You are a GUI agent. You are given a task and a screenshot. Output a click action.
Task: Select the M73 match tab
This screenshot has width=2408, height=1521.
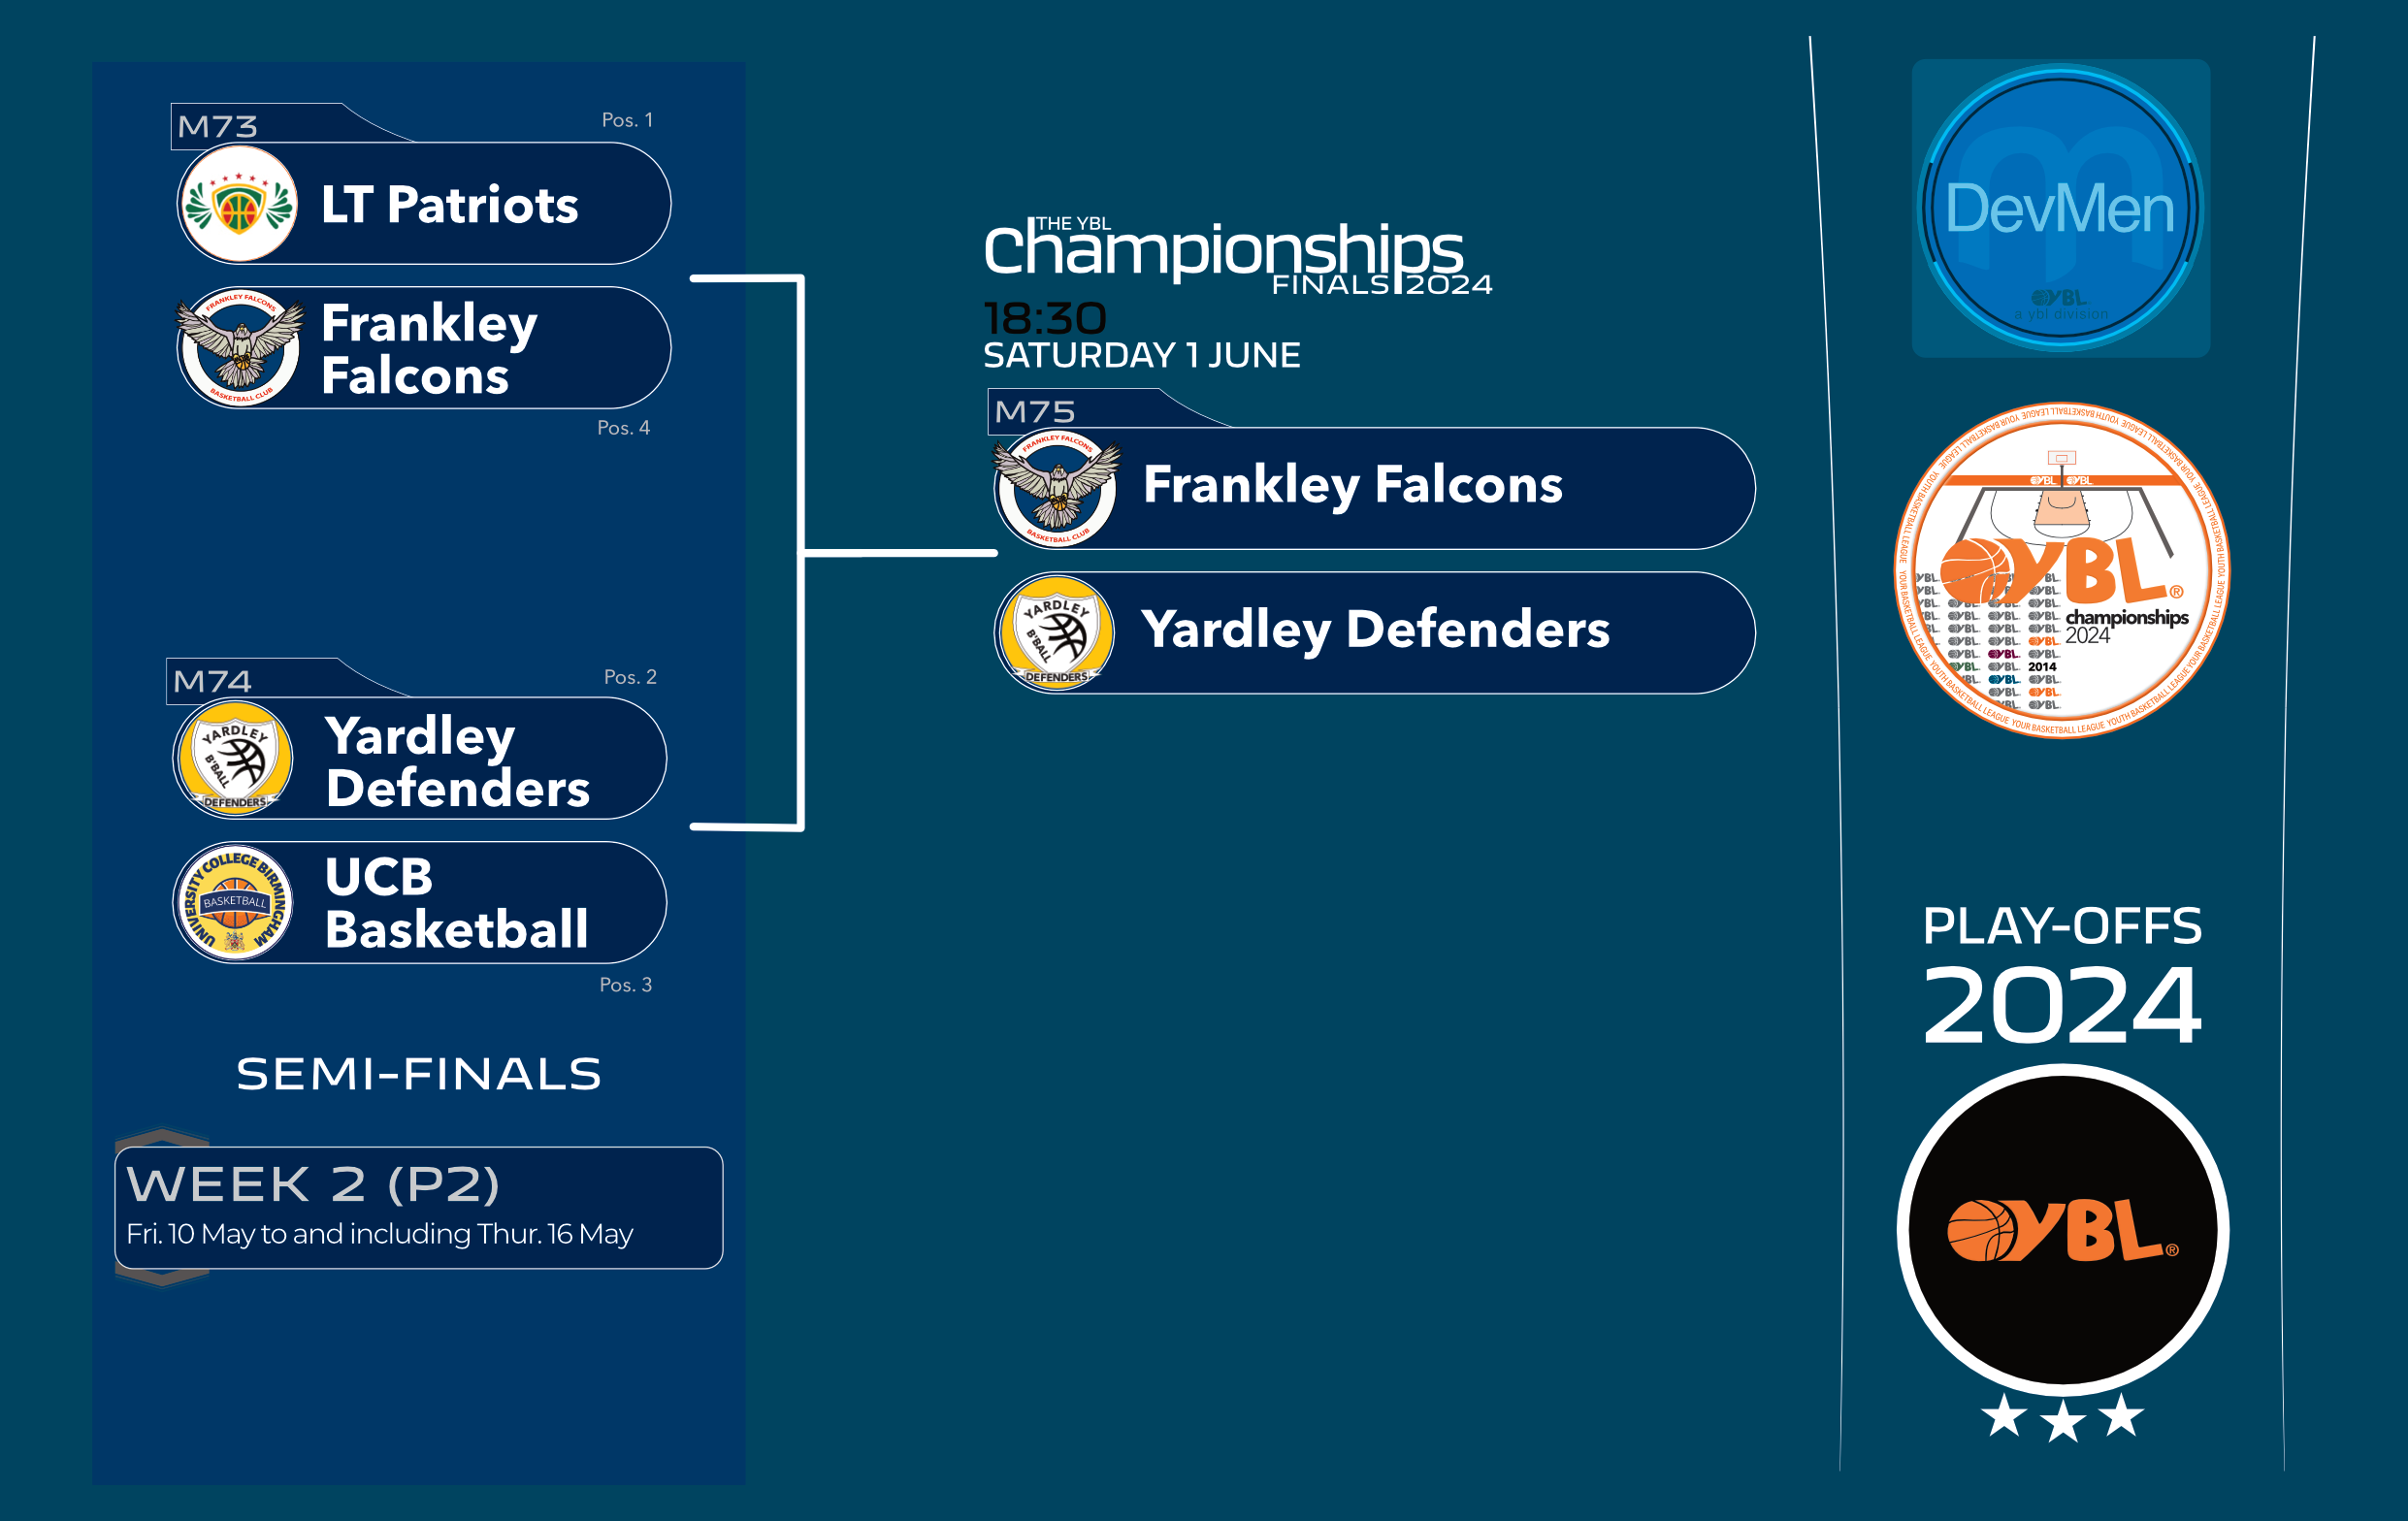click(217, 127)
